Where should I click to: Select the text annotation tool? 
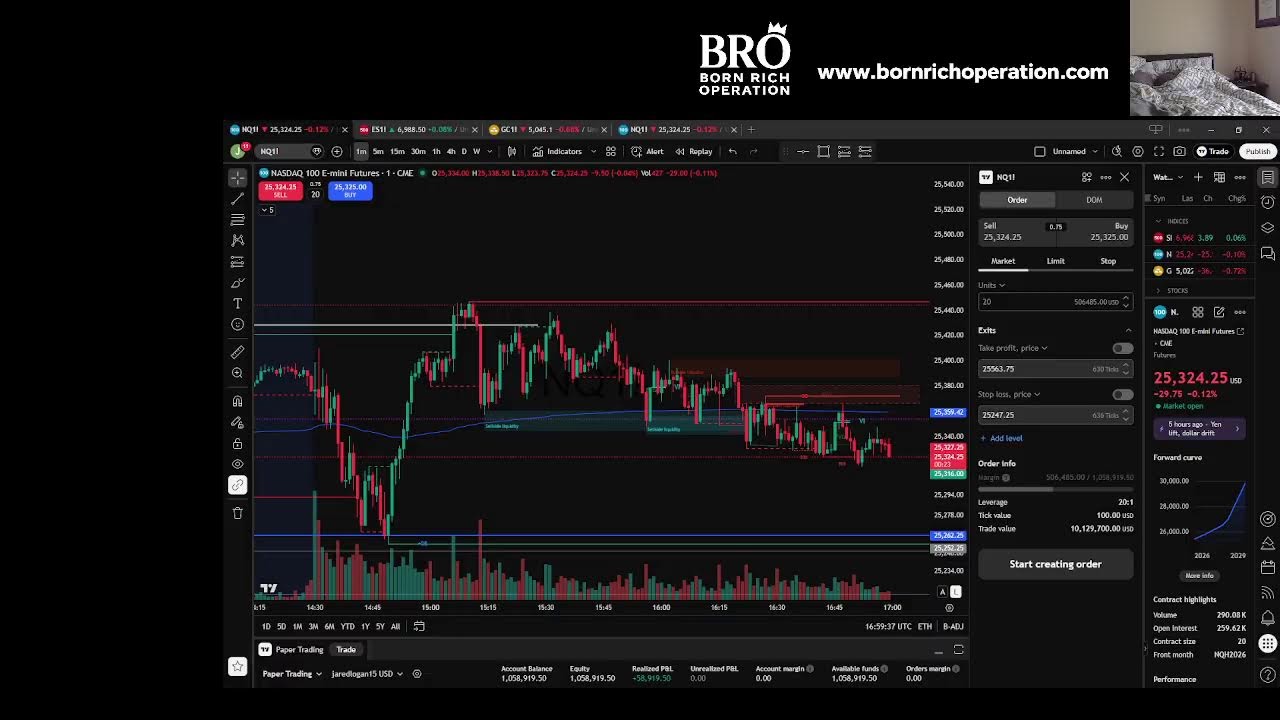pos(237,303)
